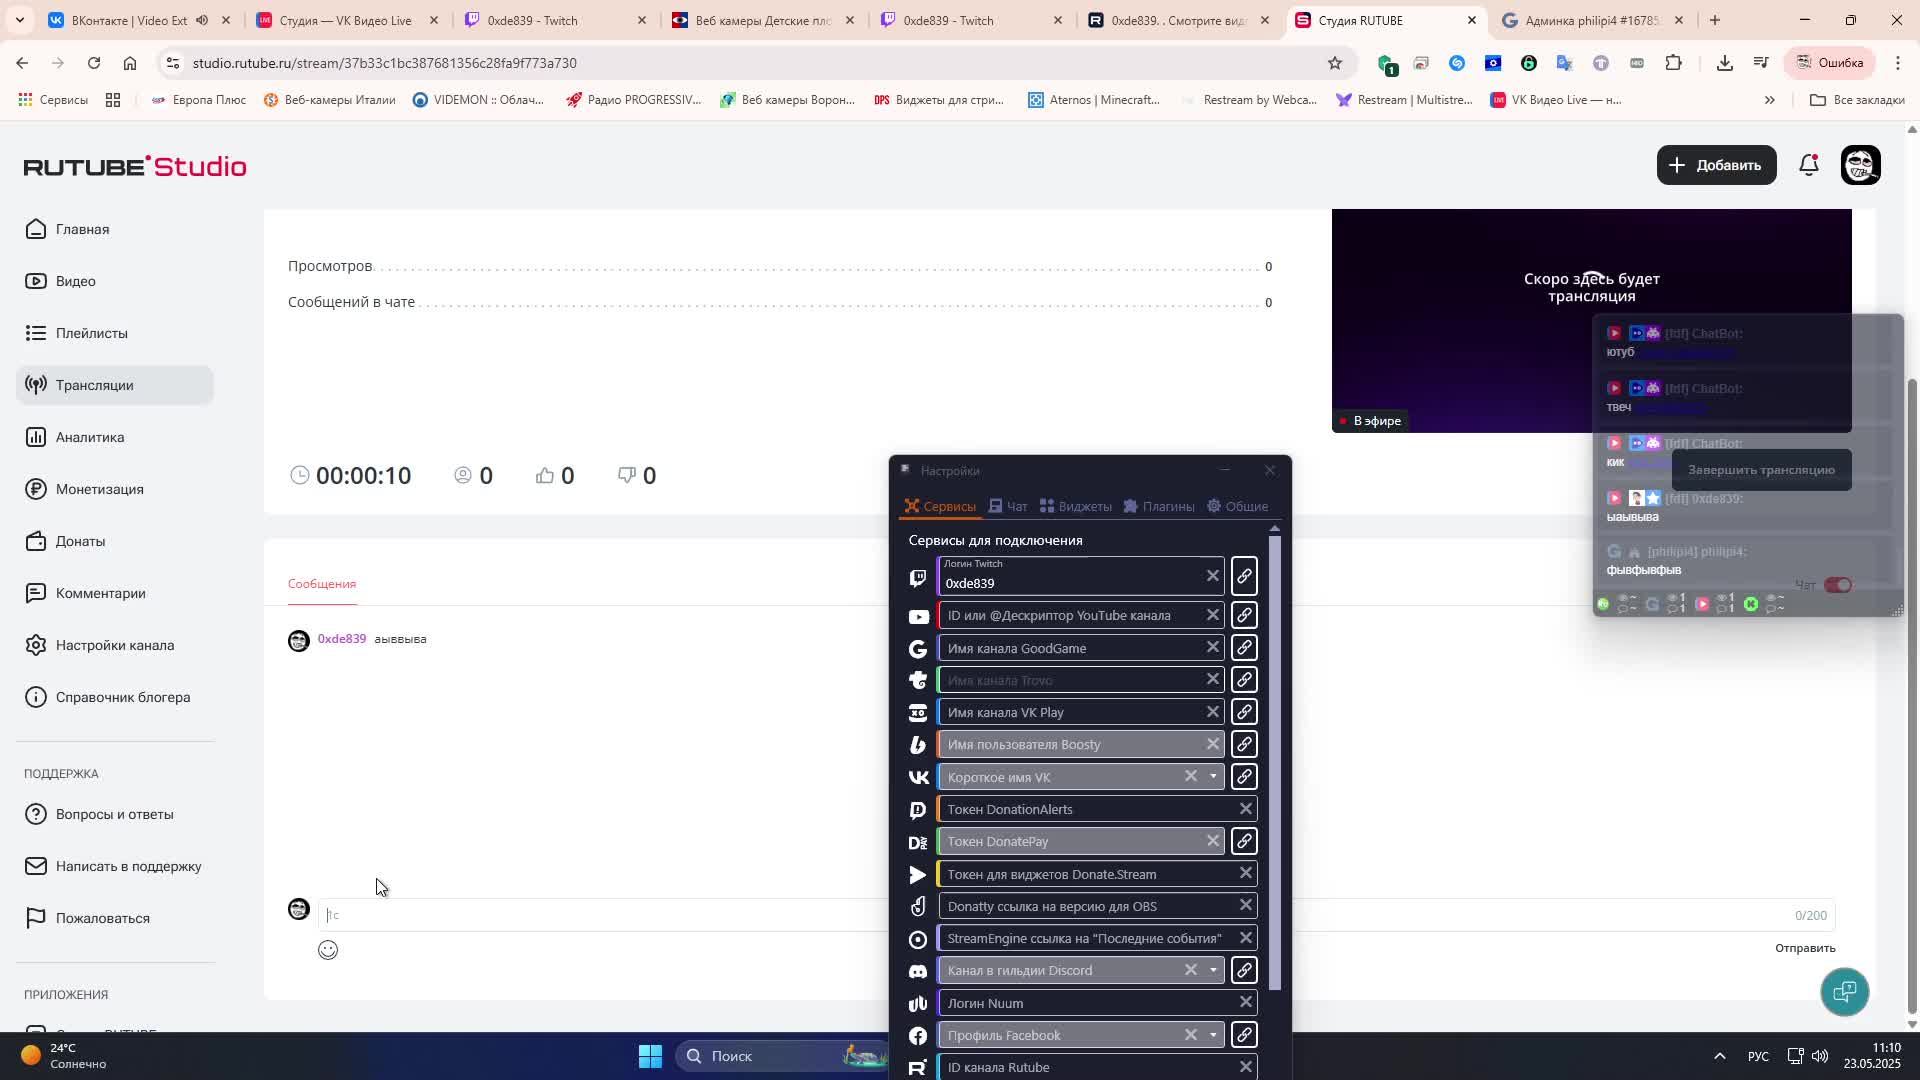Open the Windows taskbar Поиск search box

[780, 1056]
